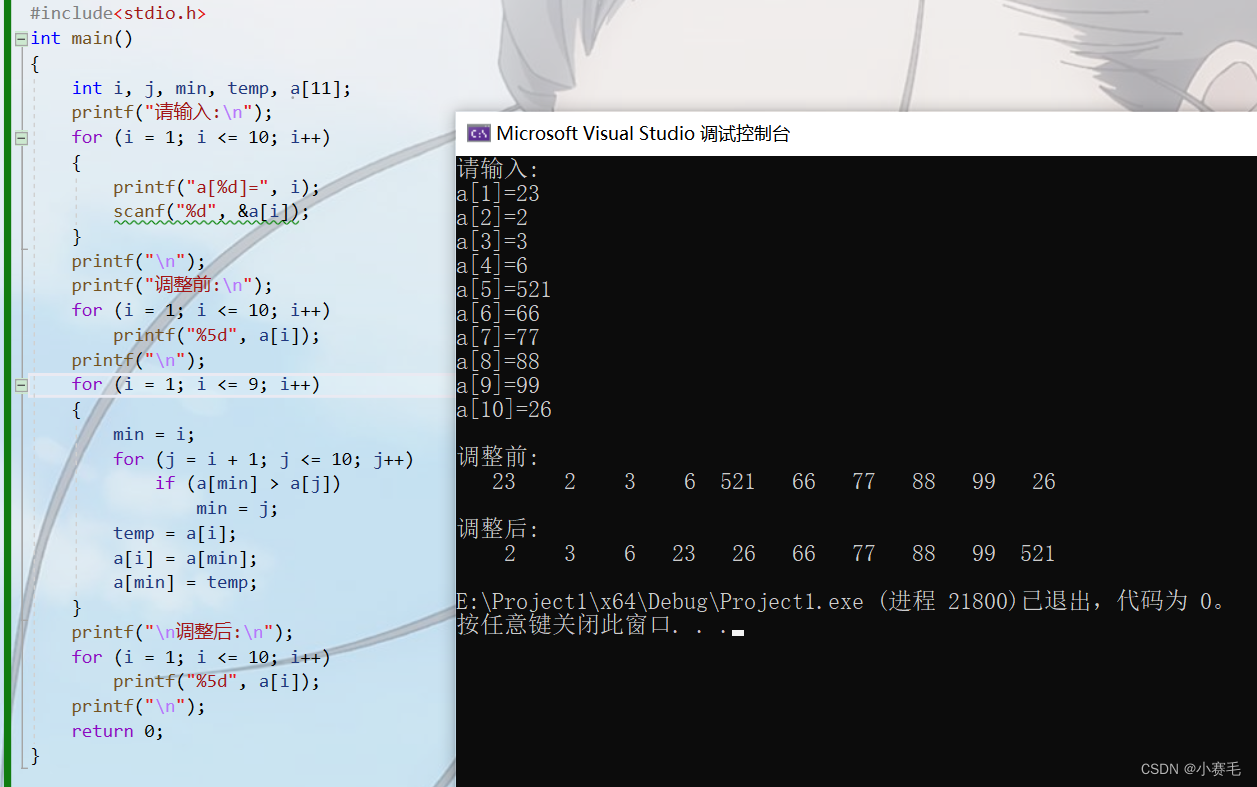
Task: Collapse the for loop with i <= 9
Action: click(x=21, y=385)
